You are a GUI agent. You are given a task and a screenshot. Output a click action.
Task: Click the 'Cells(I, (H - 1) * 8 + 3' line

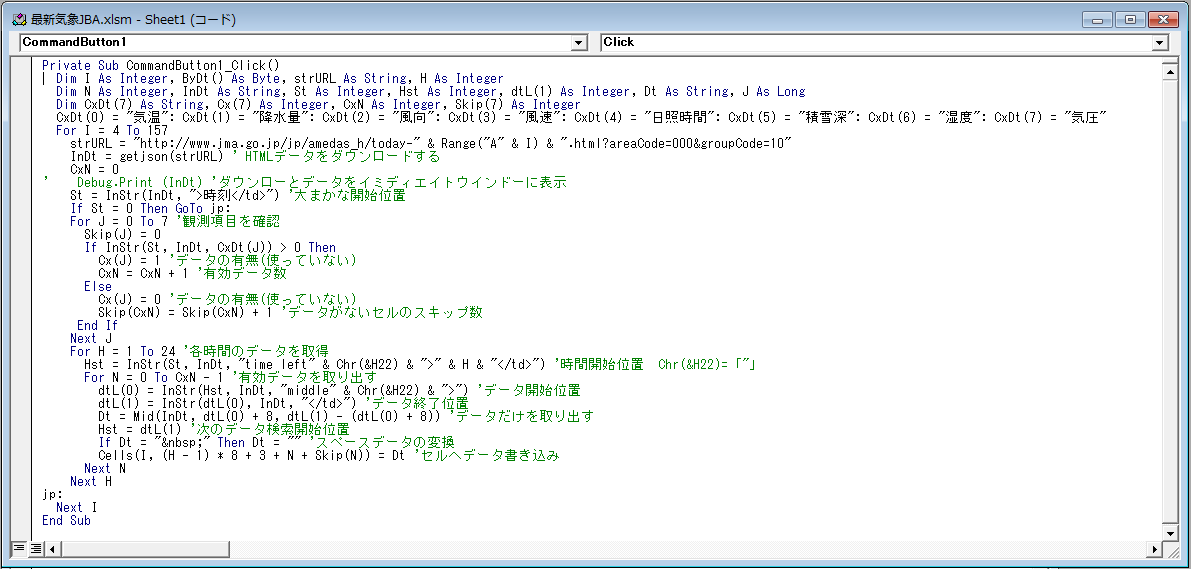[x=329, y=455]
